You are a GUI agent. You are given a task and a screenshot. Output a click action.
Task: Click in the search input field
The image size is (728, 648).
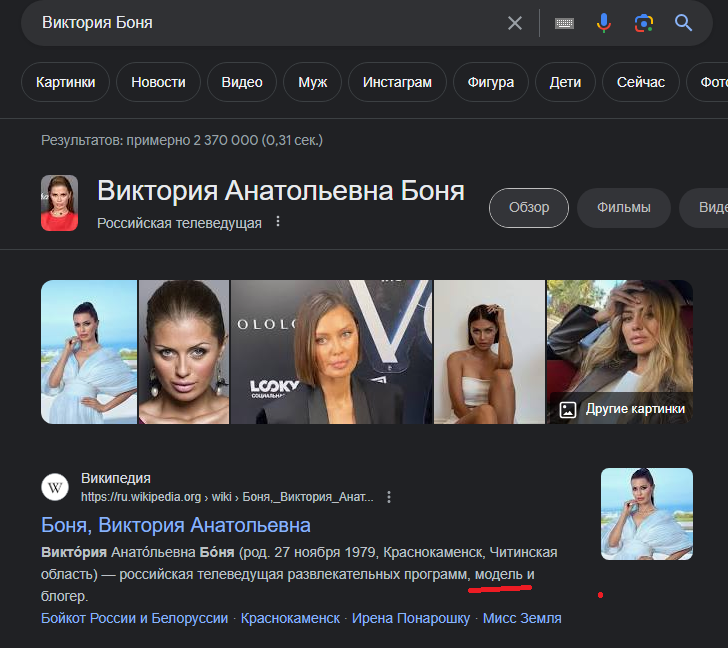click(x=260, y=23)
